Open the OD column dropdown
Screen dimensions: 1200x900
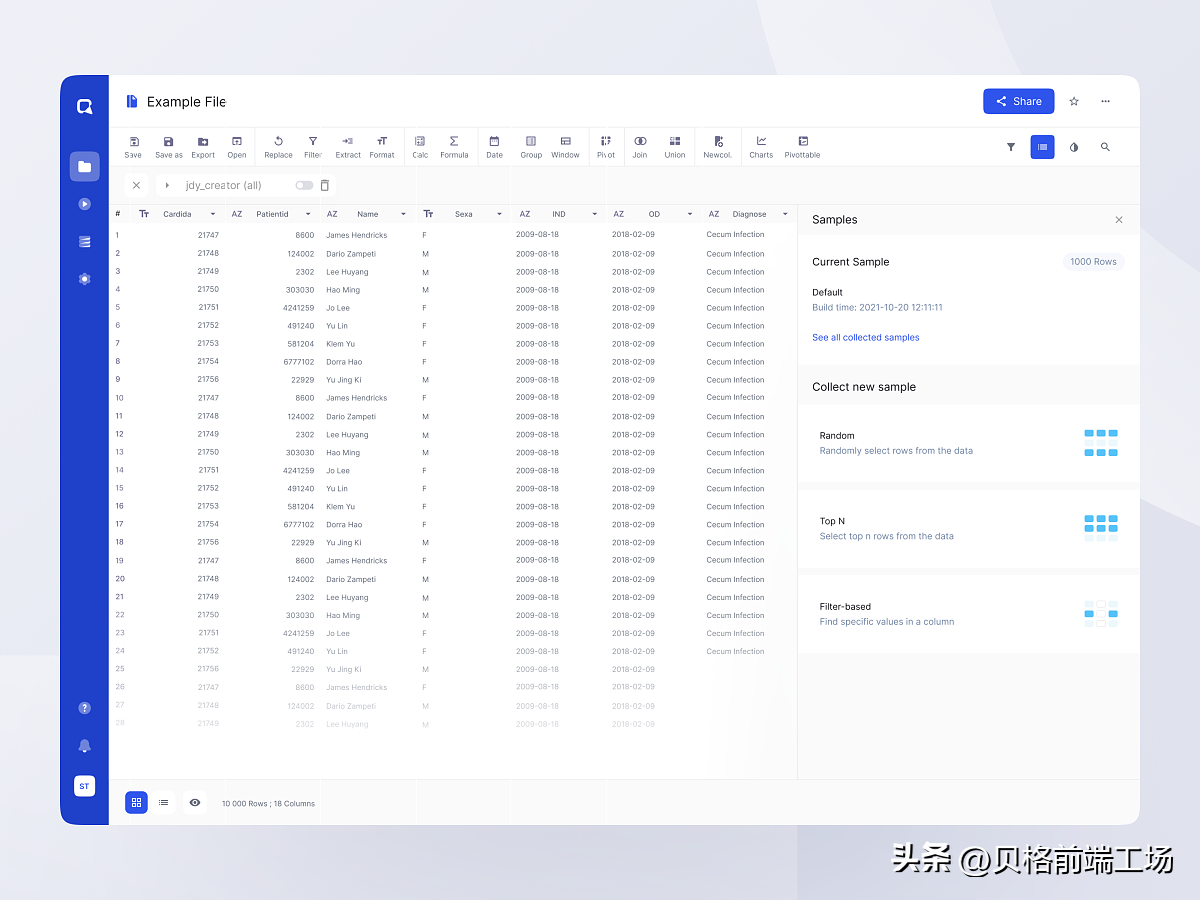[689, 214]
